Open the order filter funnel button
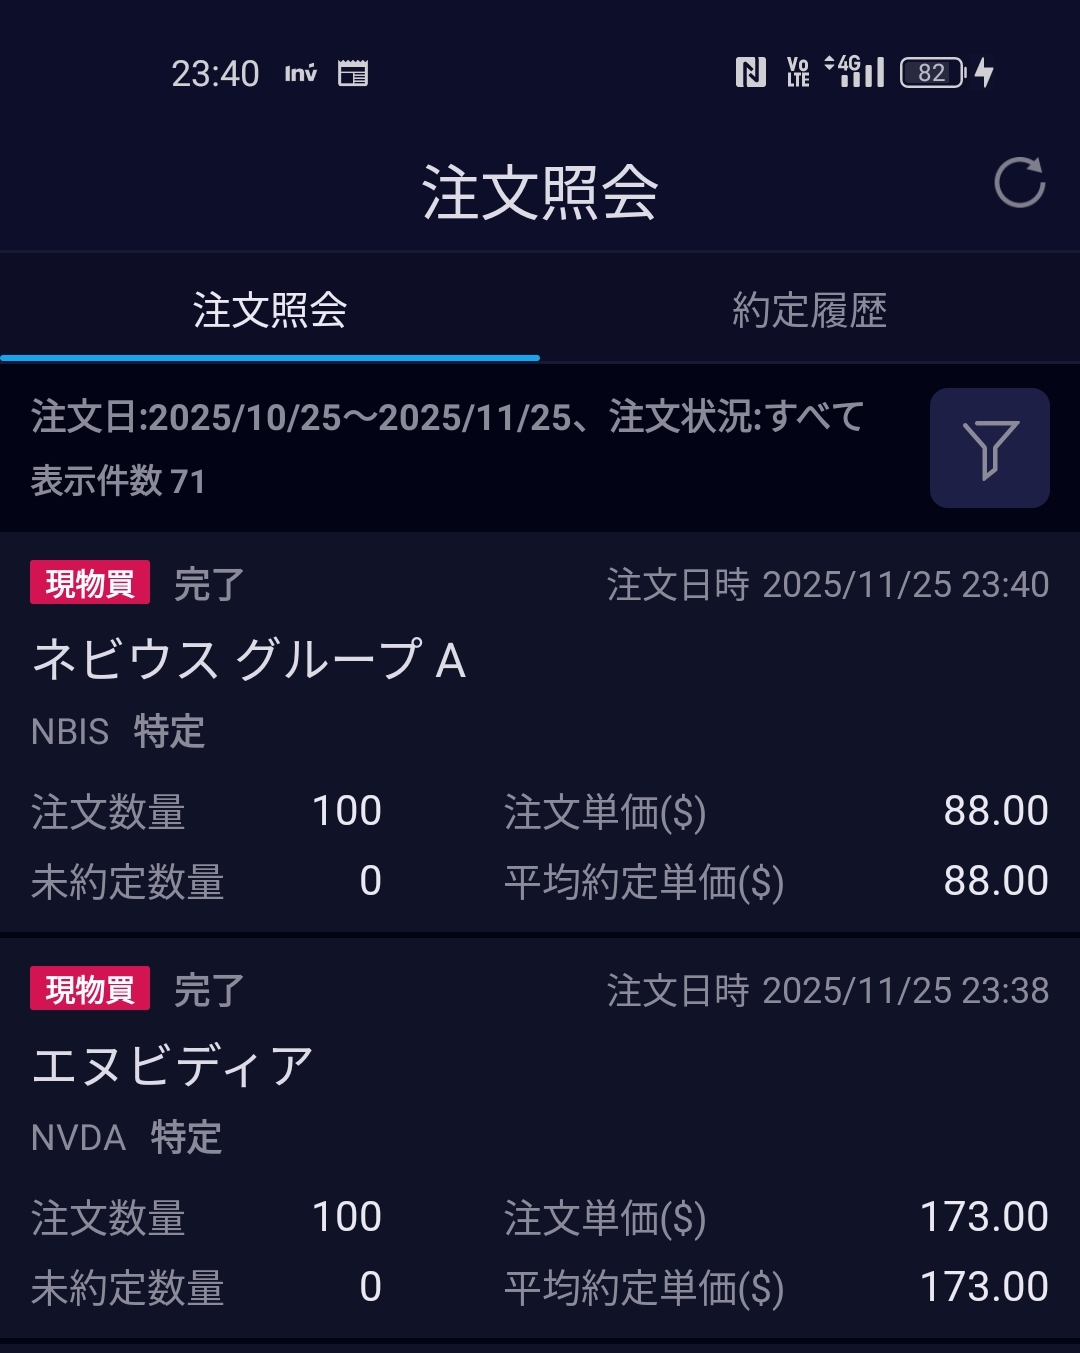Screen dimensions: 1080x1353 pyautogui.click(x=989, y=448)
